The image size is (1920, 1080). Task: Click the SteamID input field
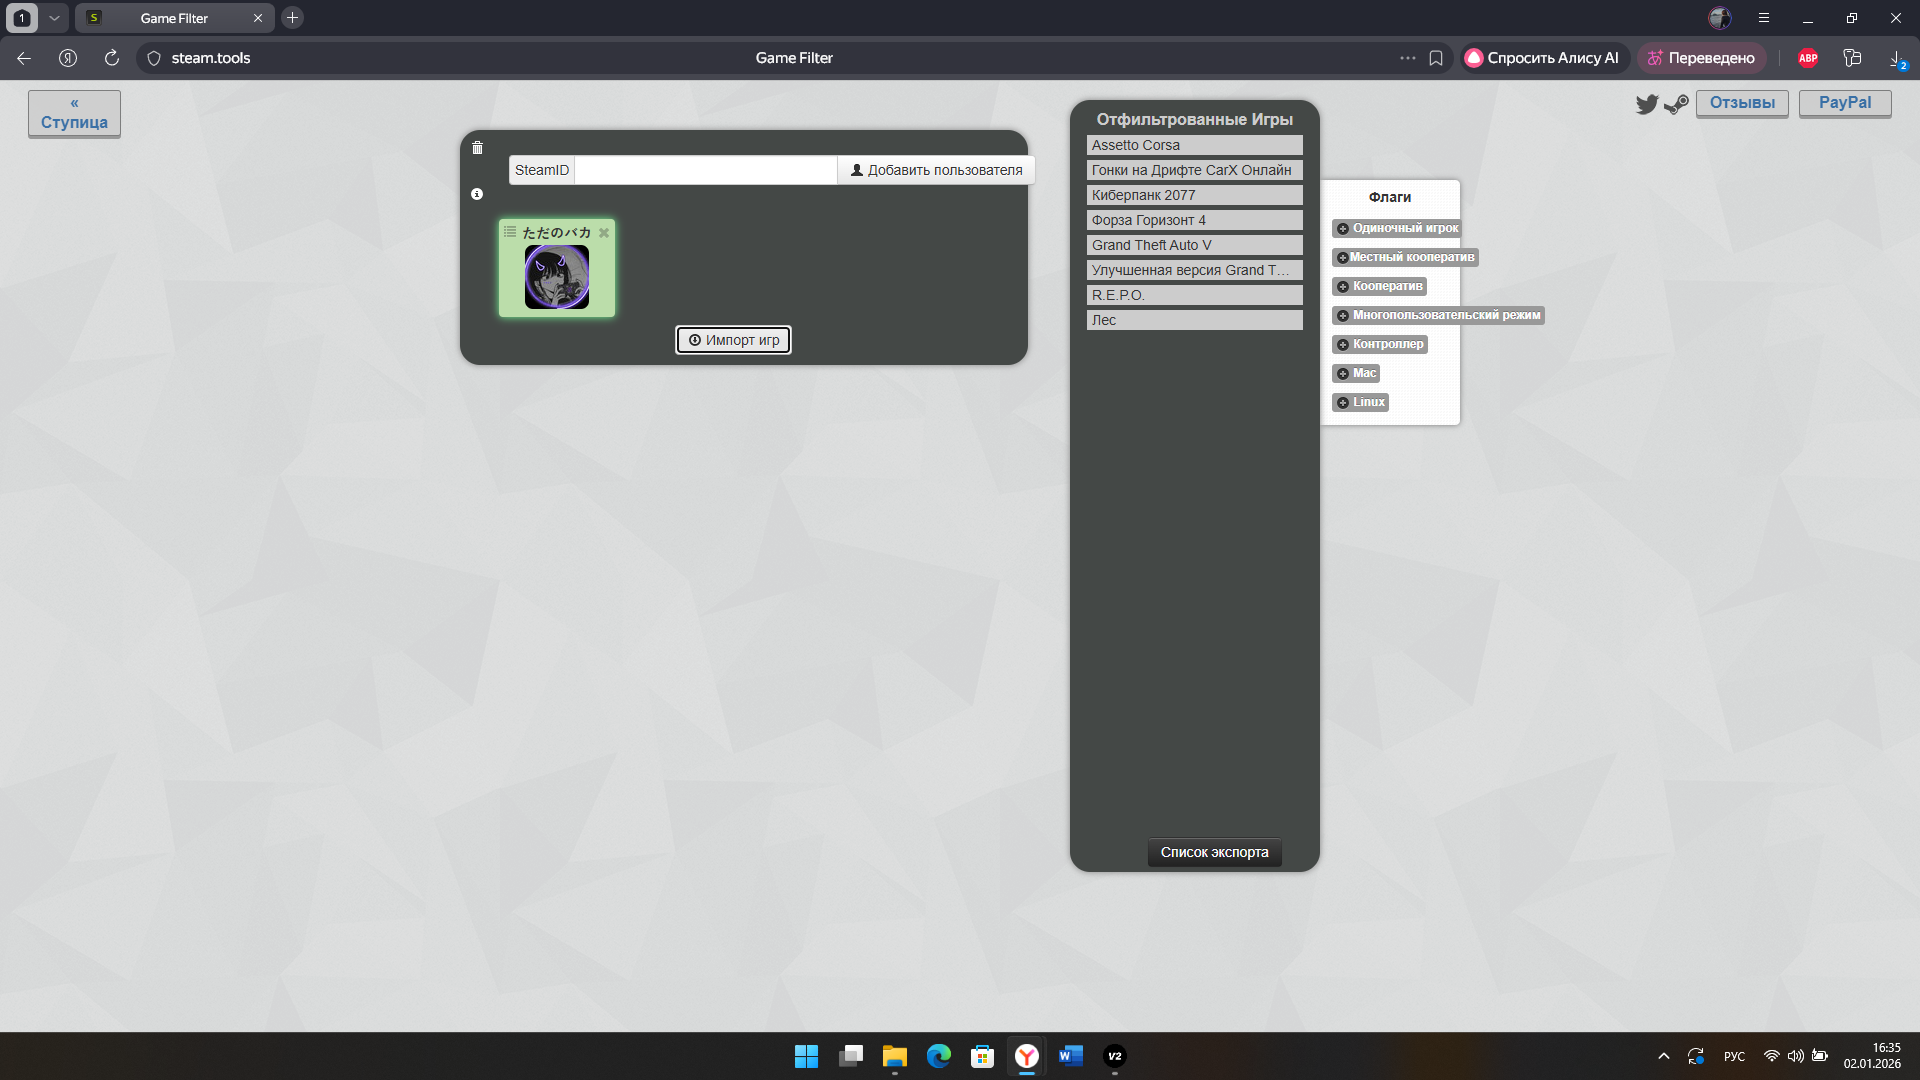[x=705, y=170]
